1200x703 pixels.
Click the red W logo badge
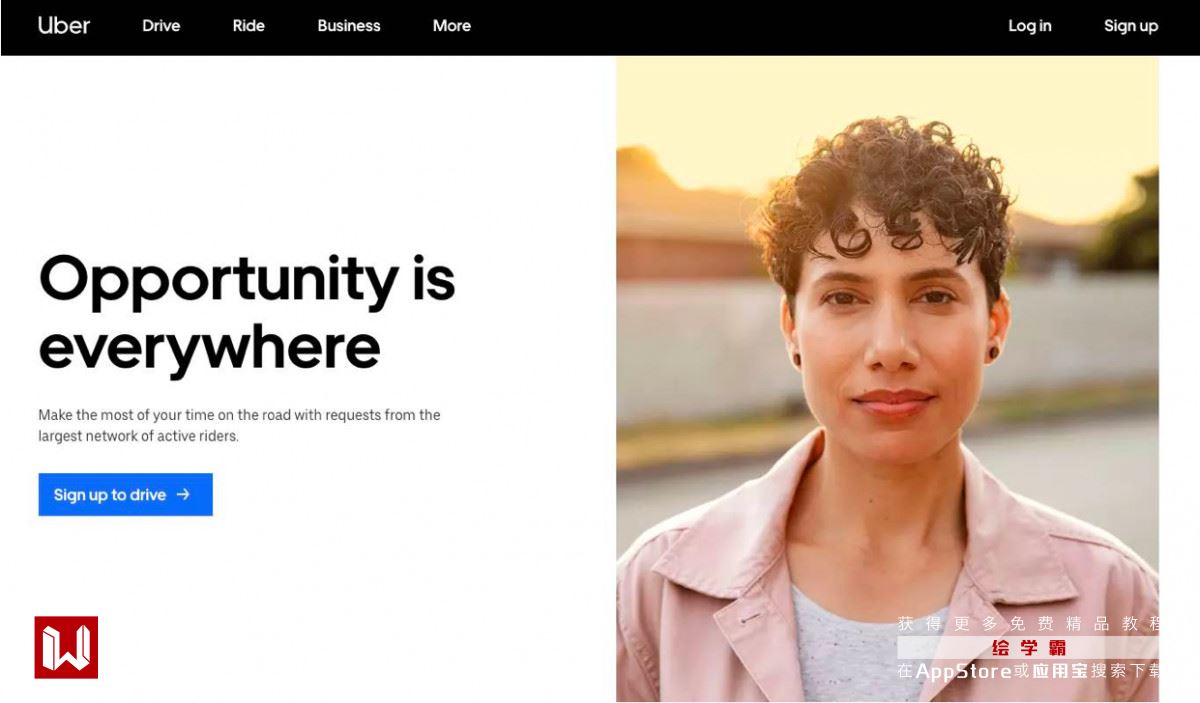[x=66, y=647]
